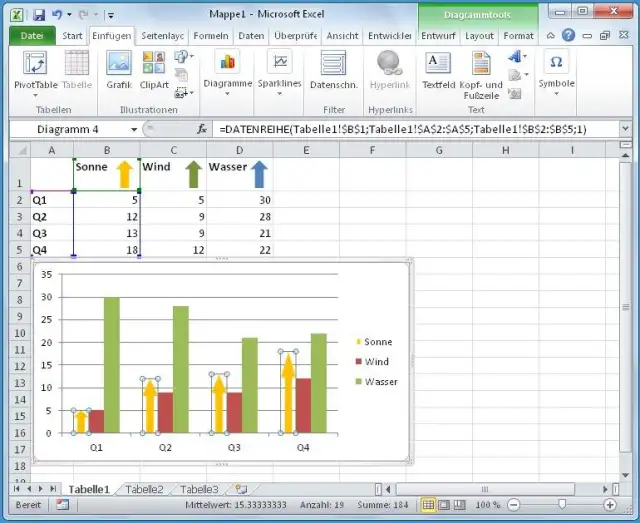640x523 pixels.
Task: Switch to the Tabelle2 sheet tab
Action: 144,489
